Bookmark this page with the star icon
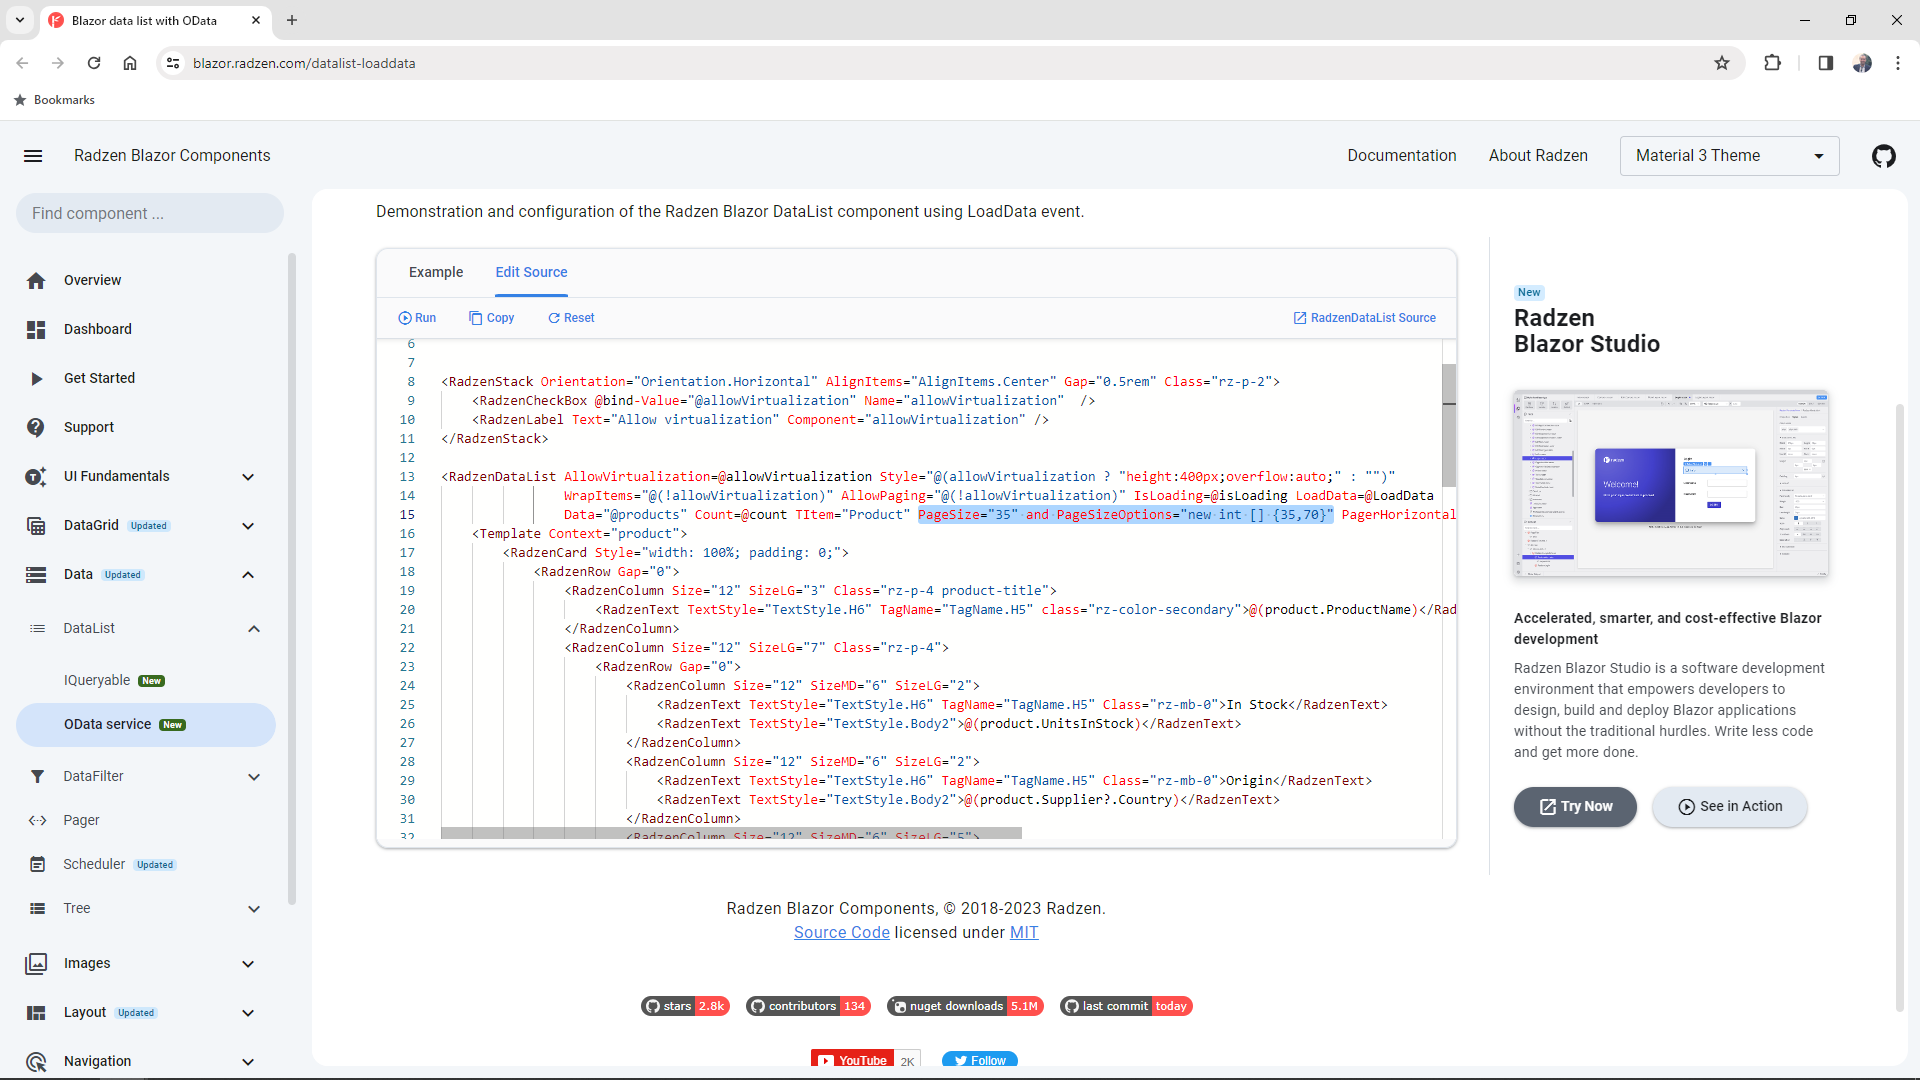1920x1080 pixels. tap(1722, 63)
